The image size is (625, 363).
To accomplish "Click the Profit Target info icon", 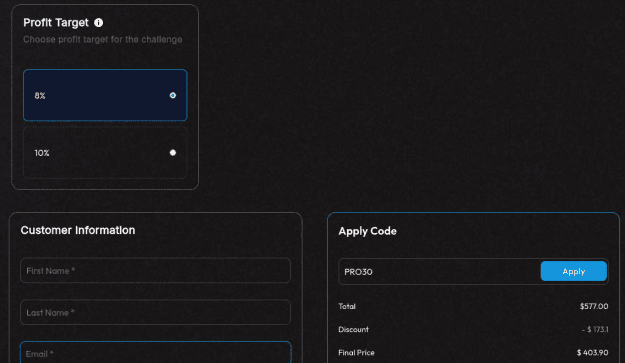I will pyautogui.click(x=98, y=23).
